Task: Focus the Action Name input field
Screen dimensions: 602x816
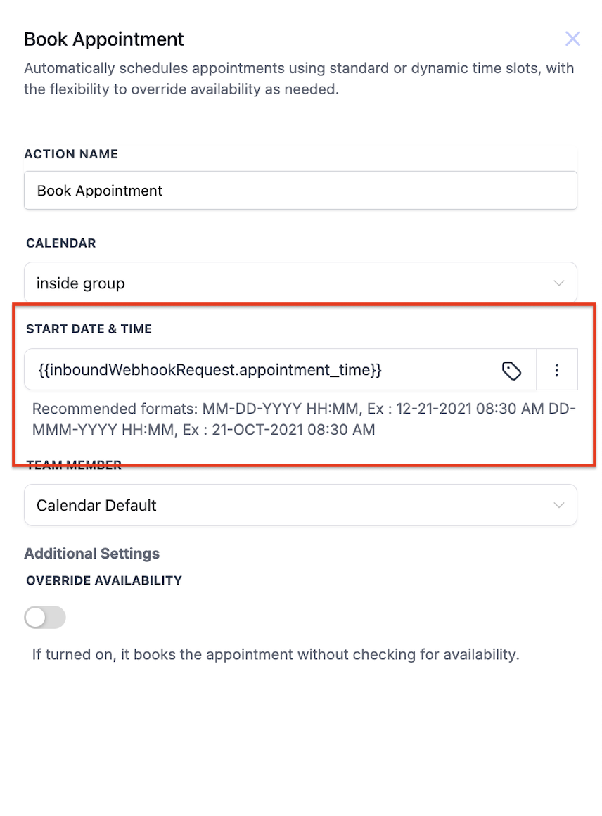Action: 301,190
